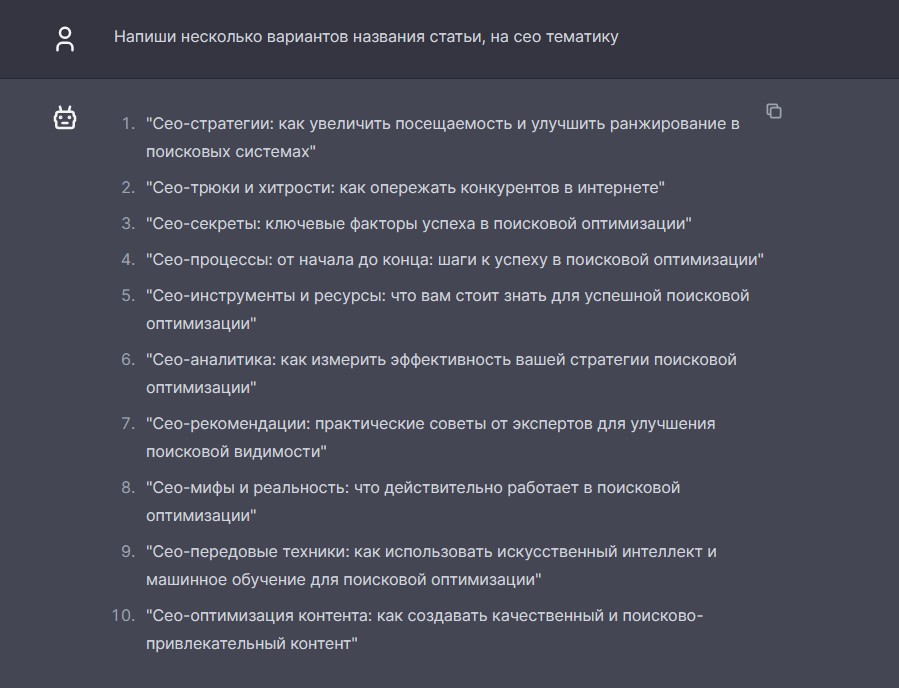
Task: Click the "Сео-секреты" title suggestion
Action: [x=418, y=224]
